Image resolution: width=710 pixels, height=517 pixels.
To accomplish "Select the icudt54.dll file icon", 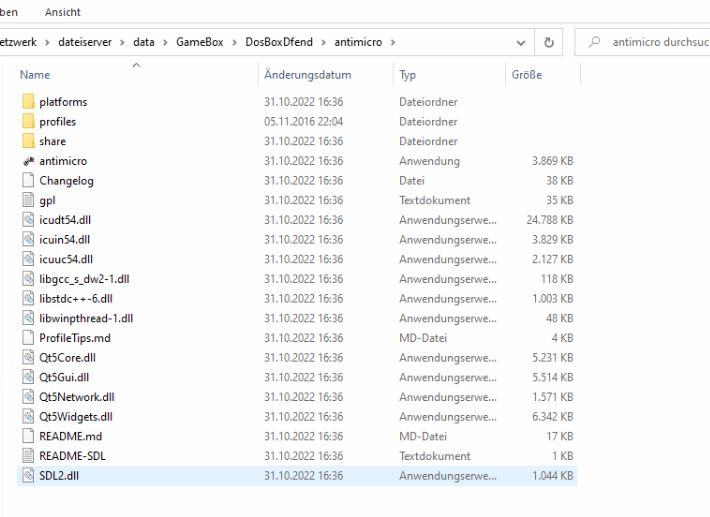I will [x=28, y=220].
